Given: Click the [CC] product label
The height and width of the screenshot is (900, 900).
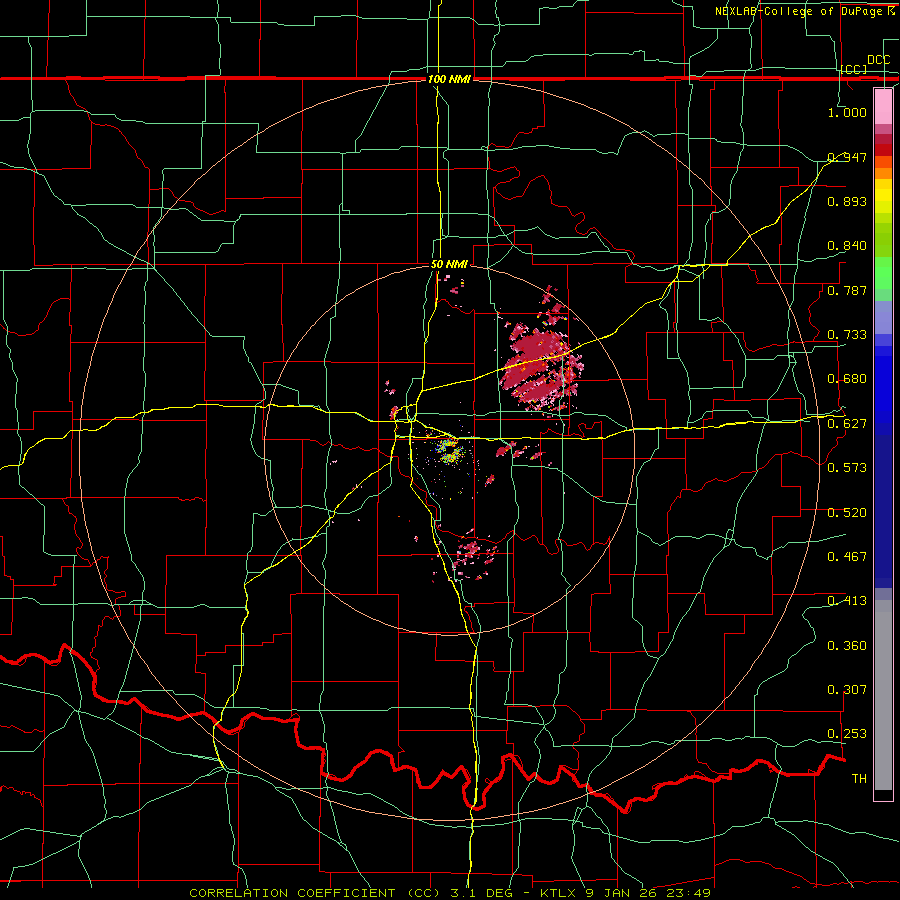Looking at the screenshot, I should click(854, 69).
